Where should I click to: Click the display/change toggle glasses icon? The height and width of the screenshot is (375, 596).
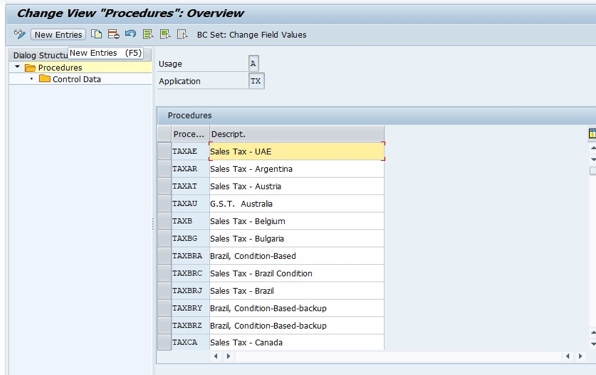point(19,34)
